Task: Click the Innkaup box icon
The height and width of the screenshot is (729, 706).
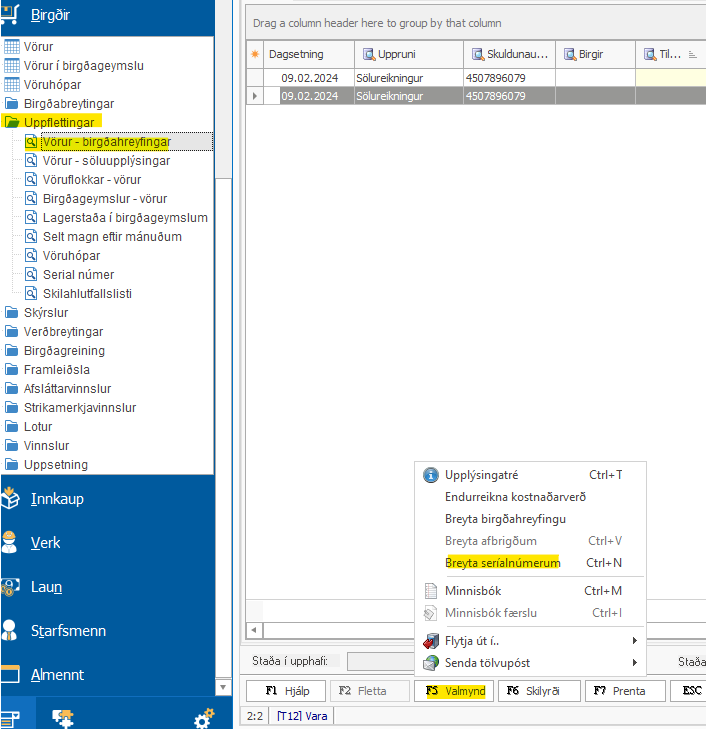Action: pyautogui.click(x=11, y=499)
